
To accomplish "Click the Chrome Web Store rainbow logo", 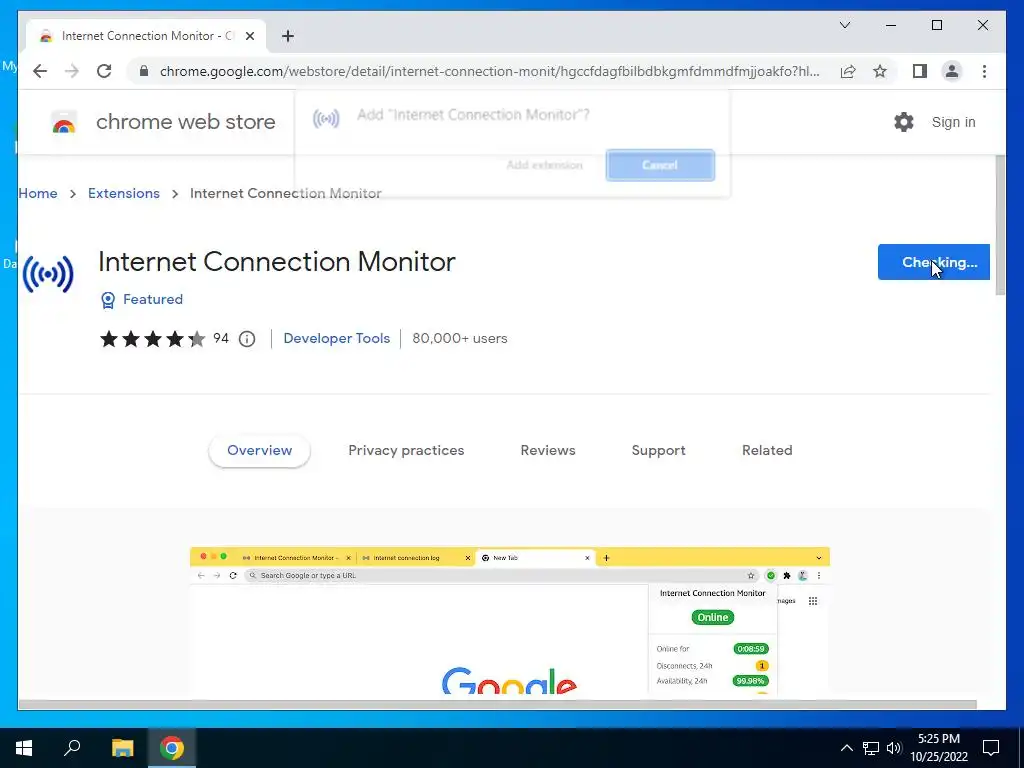I will coord(64,122).
